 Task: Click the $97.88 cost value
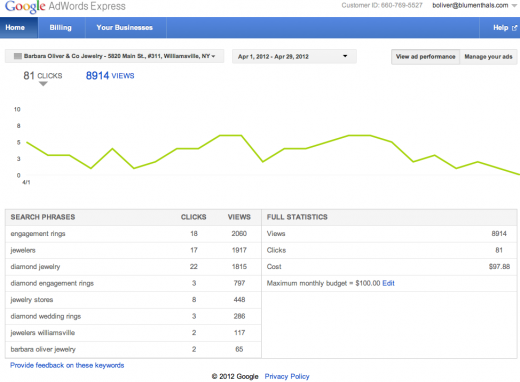pos(499,267)
